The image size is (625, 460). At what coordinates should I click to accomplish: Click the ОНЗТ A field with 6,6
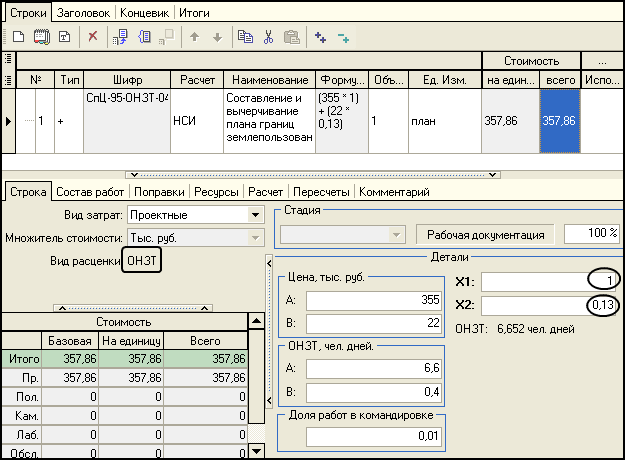coord(374,369)
